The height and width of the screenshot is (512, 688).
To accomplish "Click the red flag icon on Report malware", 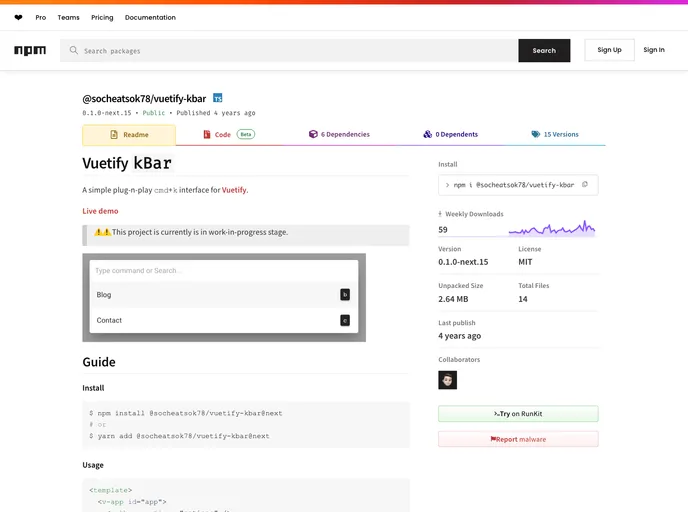I will (493, 439).
